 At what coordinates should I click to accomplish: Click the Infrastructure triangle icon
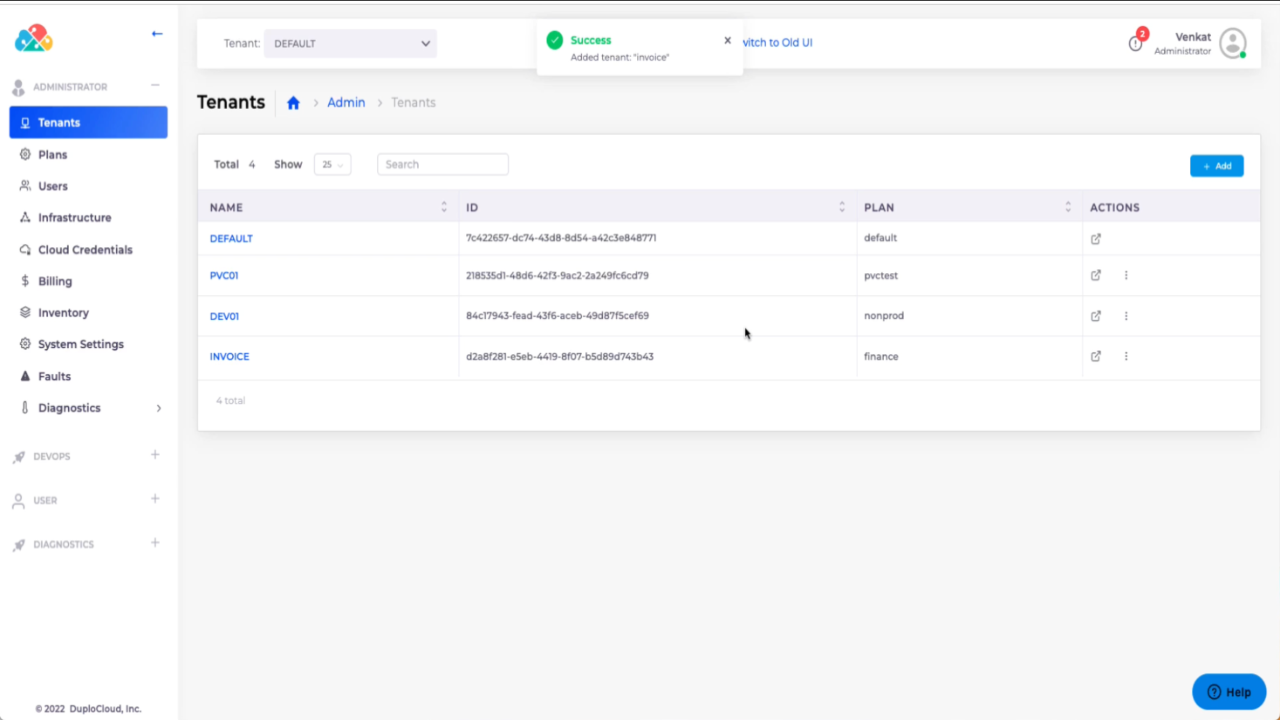(26, 217)
